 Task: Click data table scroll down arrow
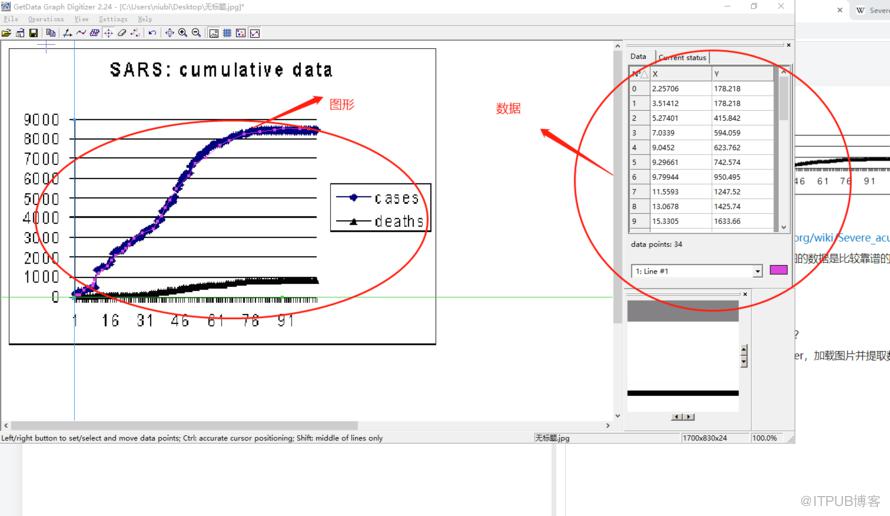[x=783, y=227]
